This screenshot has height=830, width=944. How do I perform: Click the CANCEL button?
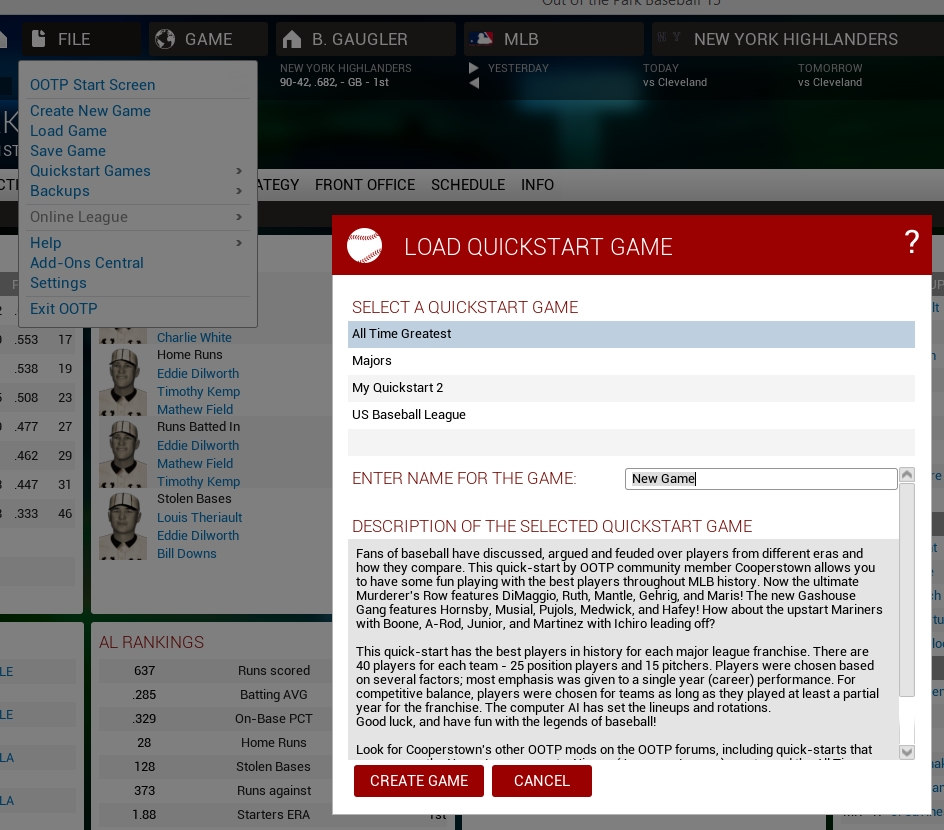(542, 781)
